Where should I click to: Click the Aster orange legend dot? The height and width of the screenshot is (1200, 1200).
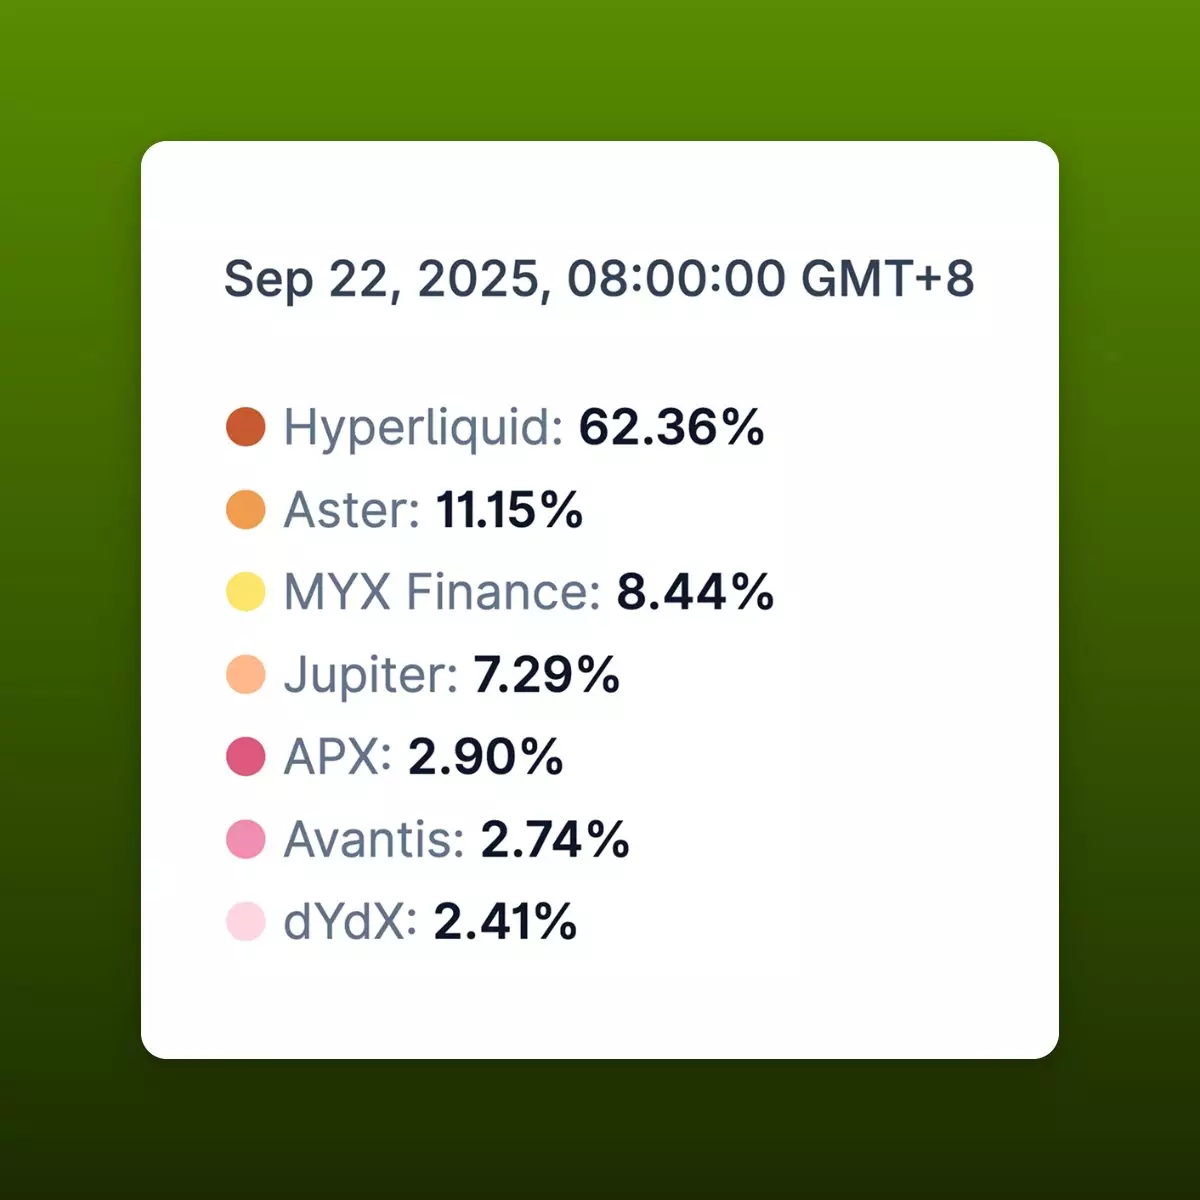tap(246, 509)
